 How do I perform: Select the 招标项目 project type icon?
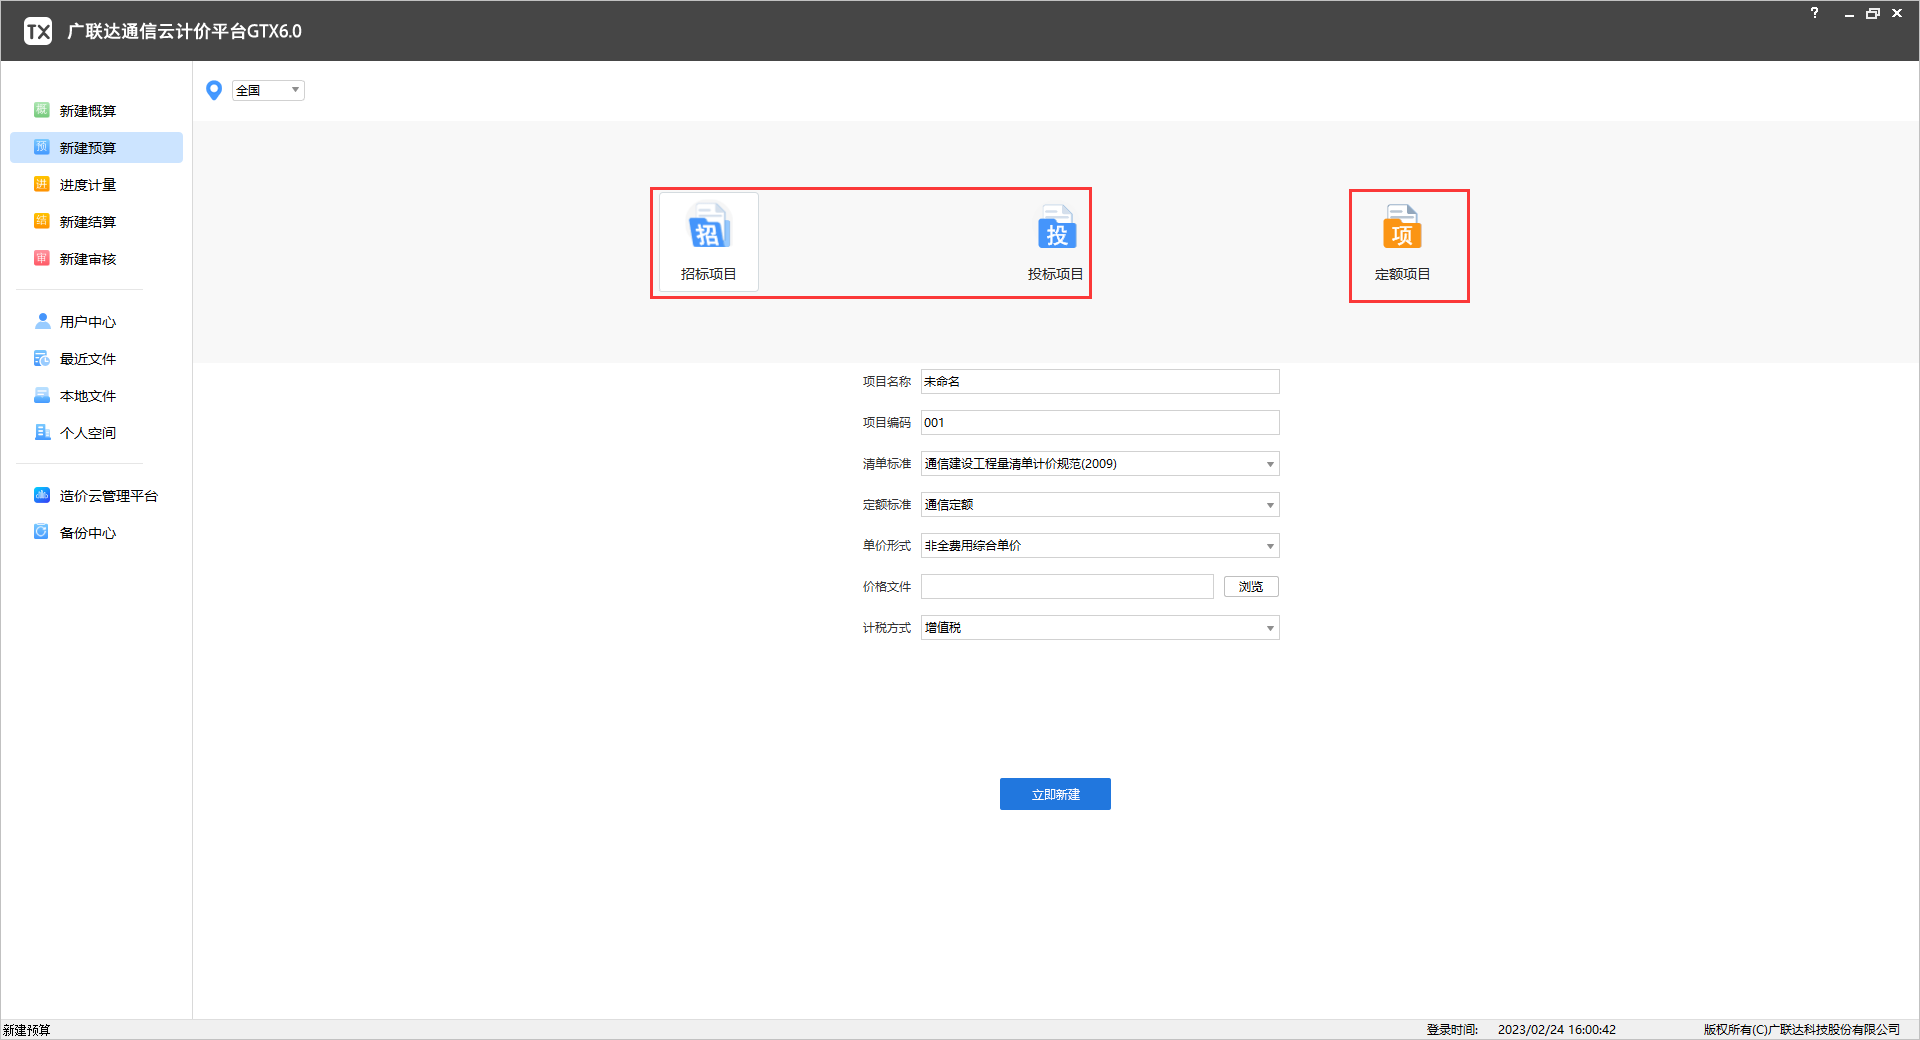708,242
